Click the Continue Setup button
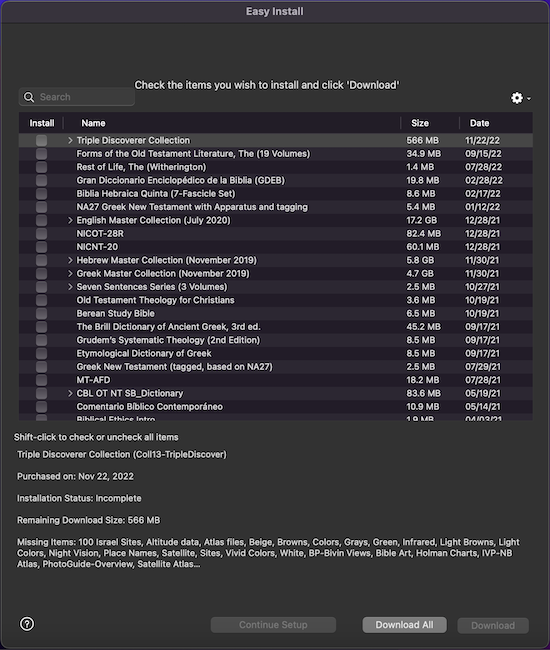The height and width of the screenshot is (650, 550). [273, 625]
